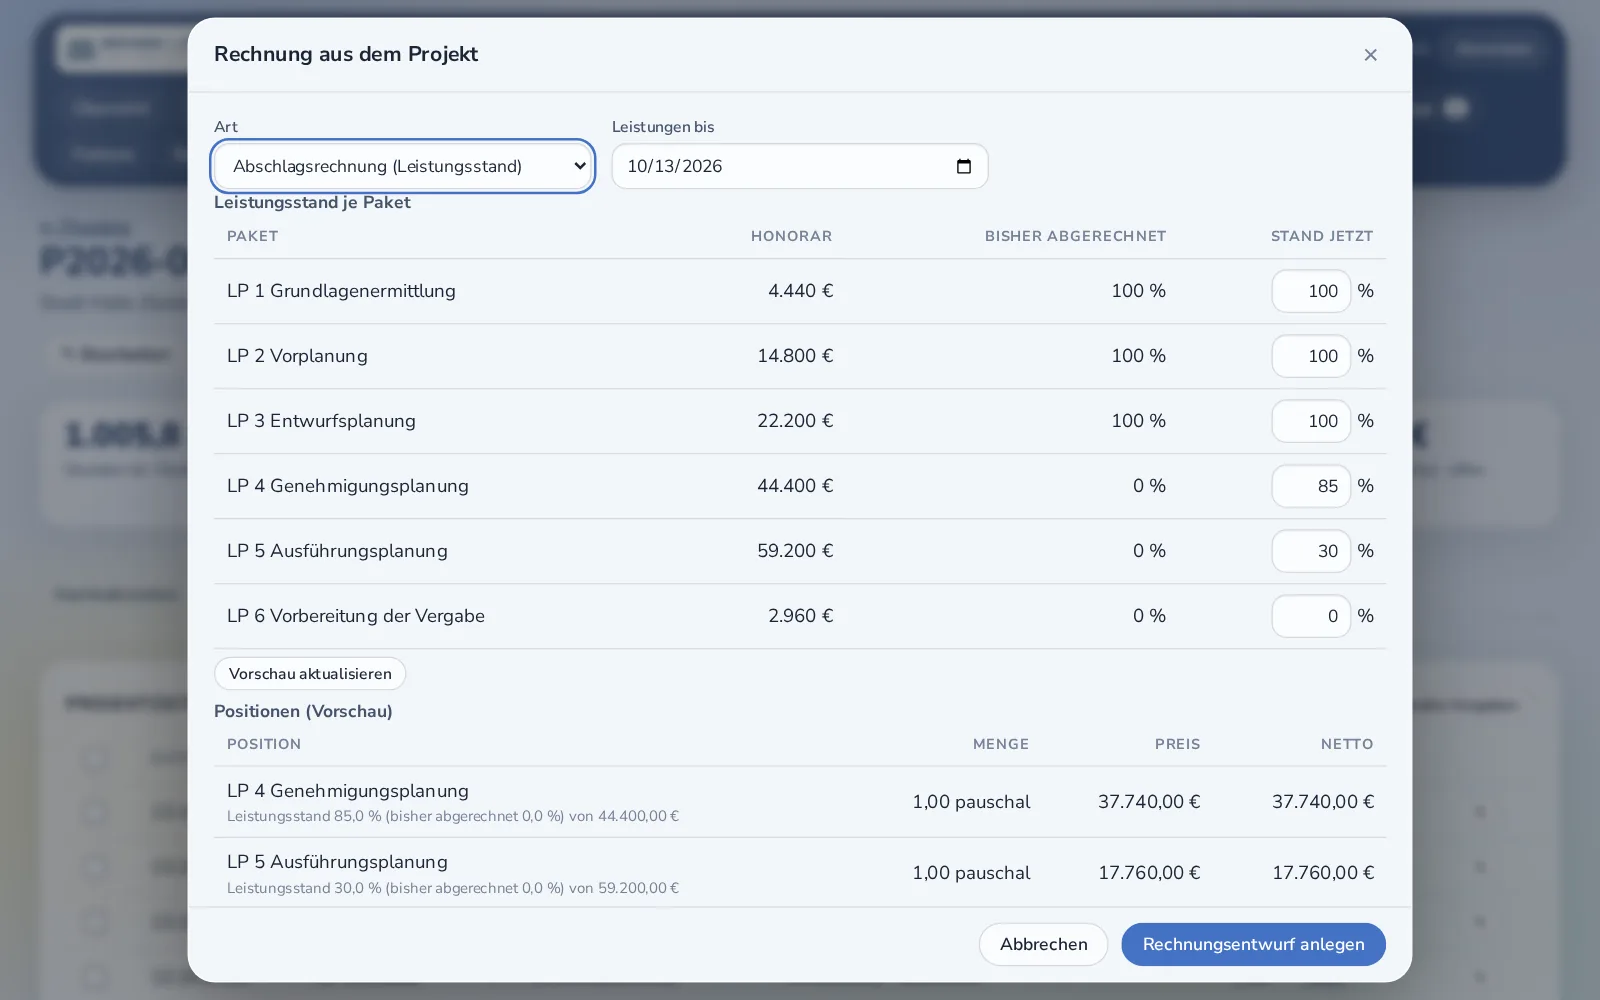
Task: Click LP 2 Vorplanung package name
Action: [297, 356]
